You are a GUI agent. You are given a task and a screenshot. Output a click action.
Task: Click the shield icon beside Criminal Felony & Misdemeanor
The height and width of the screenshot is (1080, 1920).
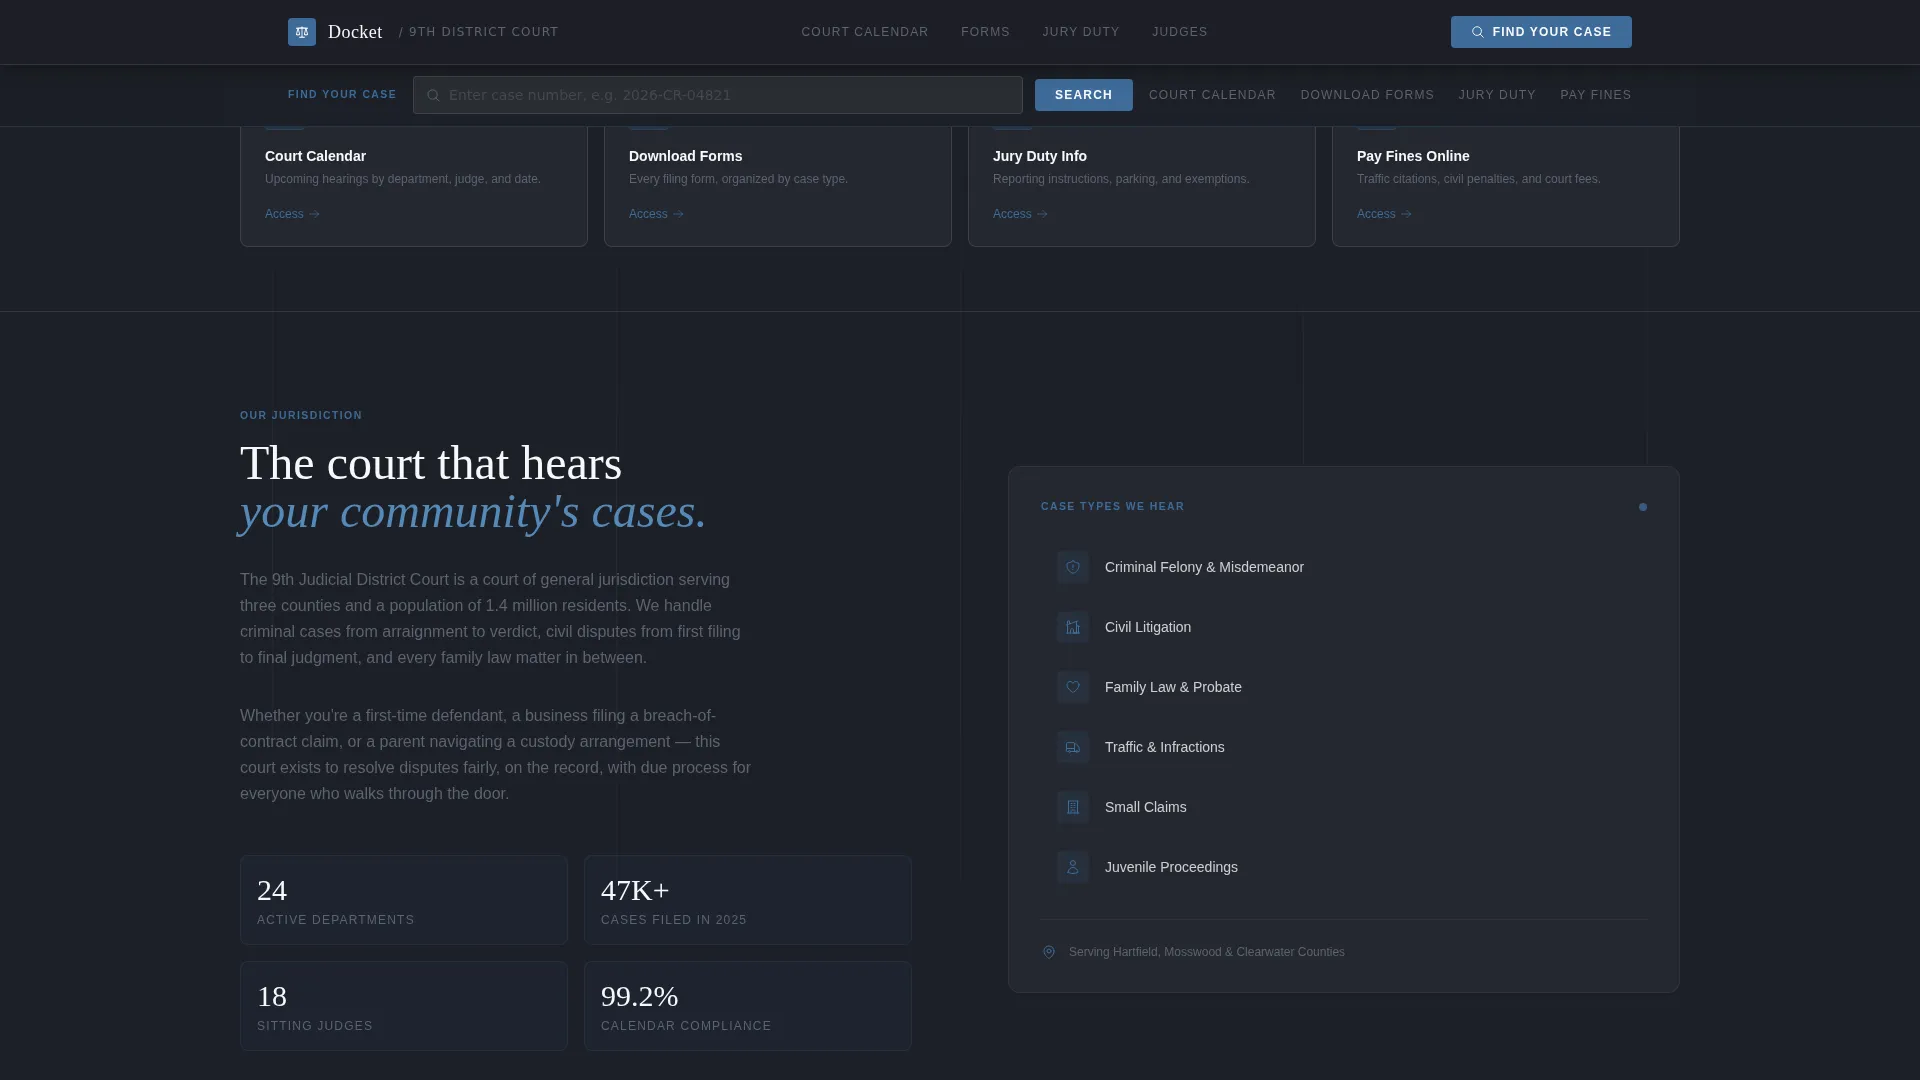pyautogui.click(x=1073, y=567)
